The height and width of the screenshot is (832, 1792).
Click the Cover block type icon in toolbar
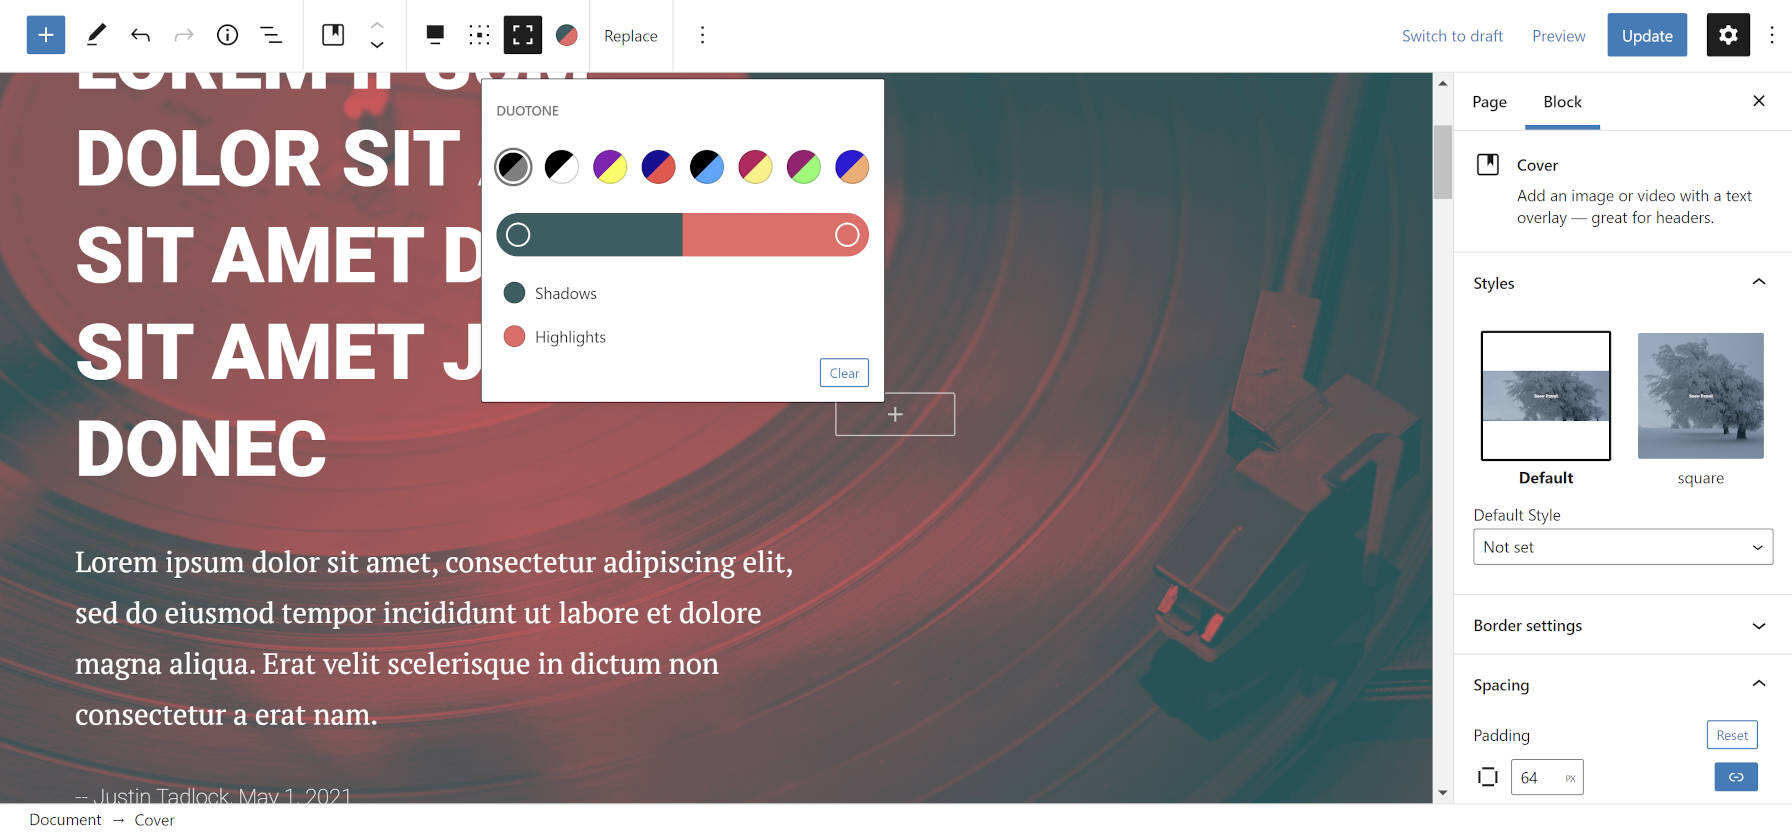tap(333, 35)
